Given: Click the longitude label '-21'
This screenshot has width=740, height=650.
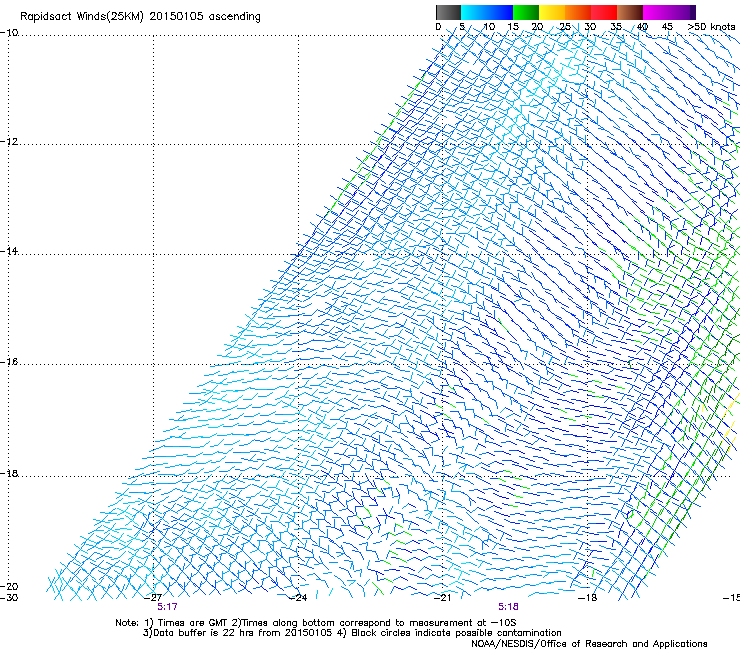Looking at the screenshot, I should (x=443, y=598).
